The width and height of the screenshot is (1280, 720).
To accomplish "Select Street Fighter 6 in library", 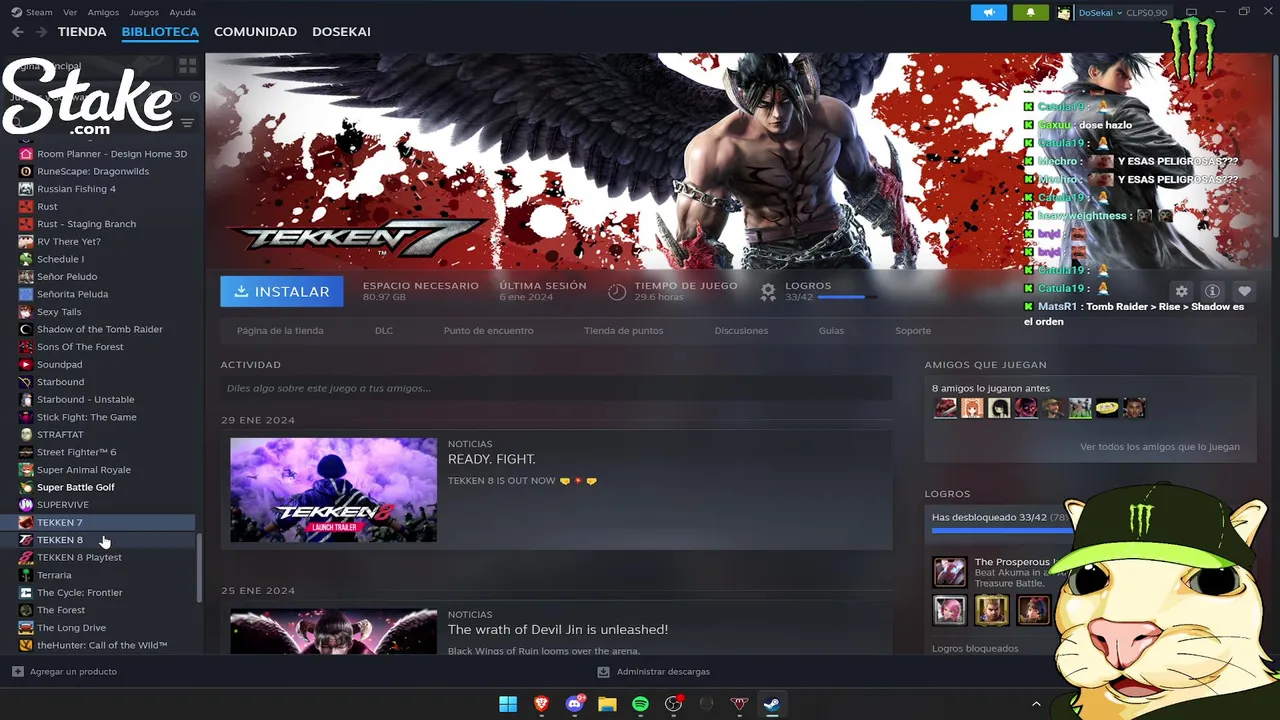I will point(98,452).
